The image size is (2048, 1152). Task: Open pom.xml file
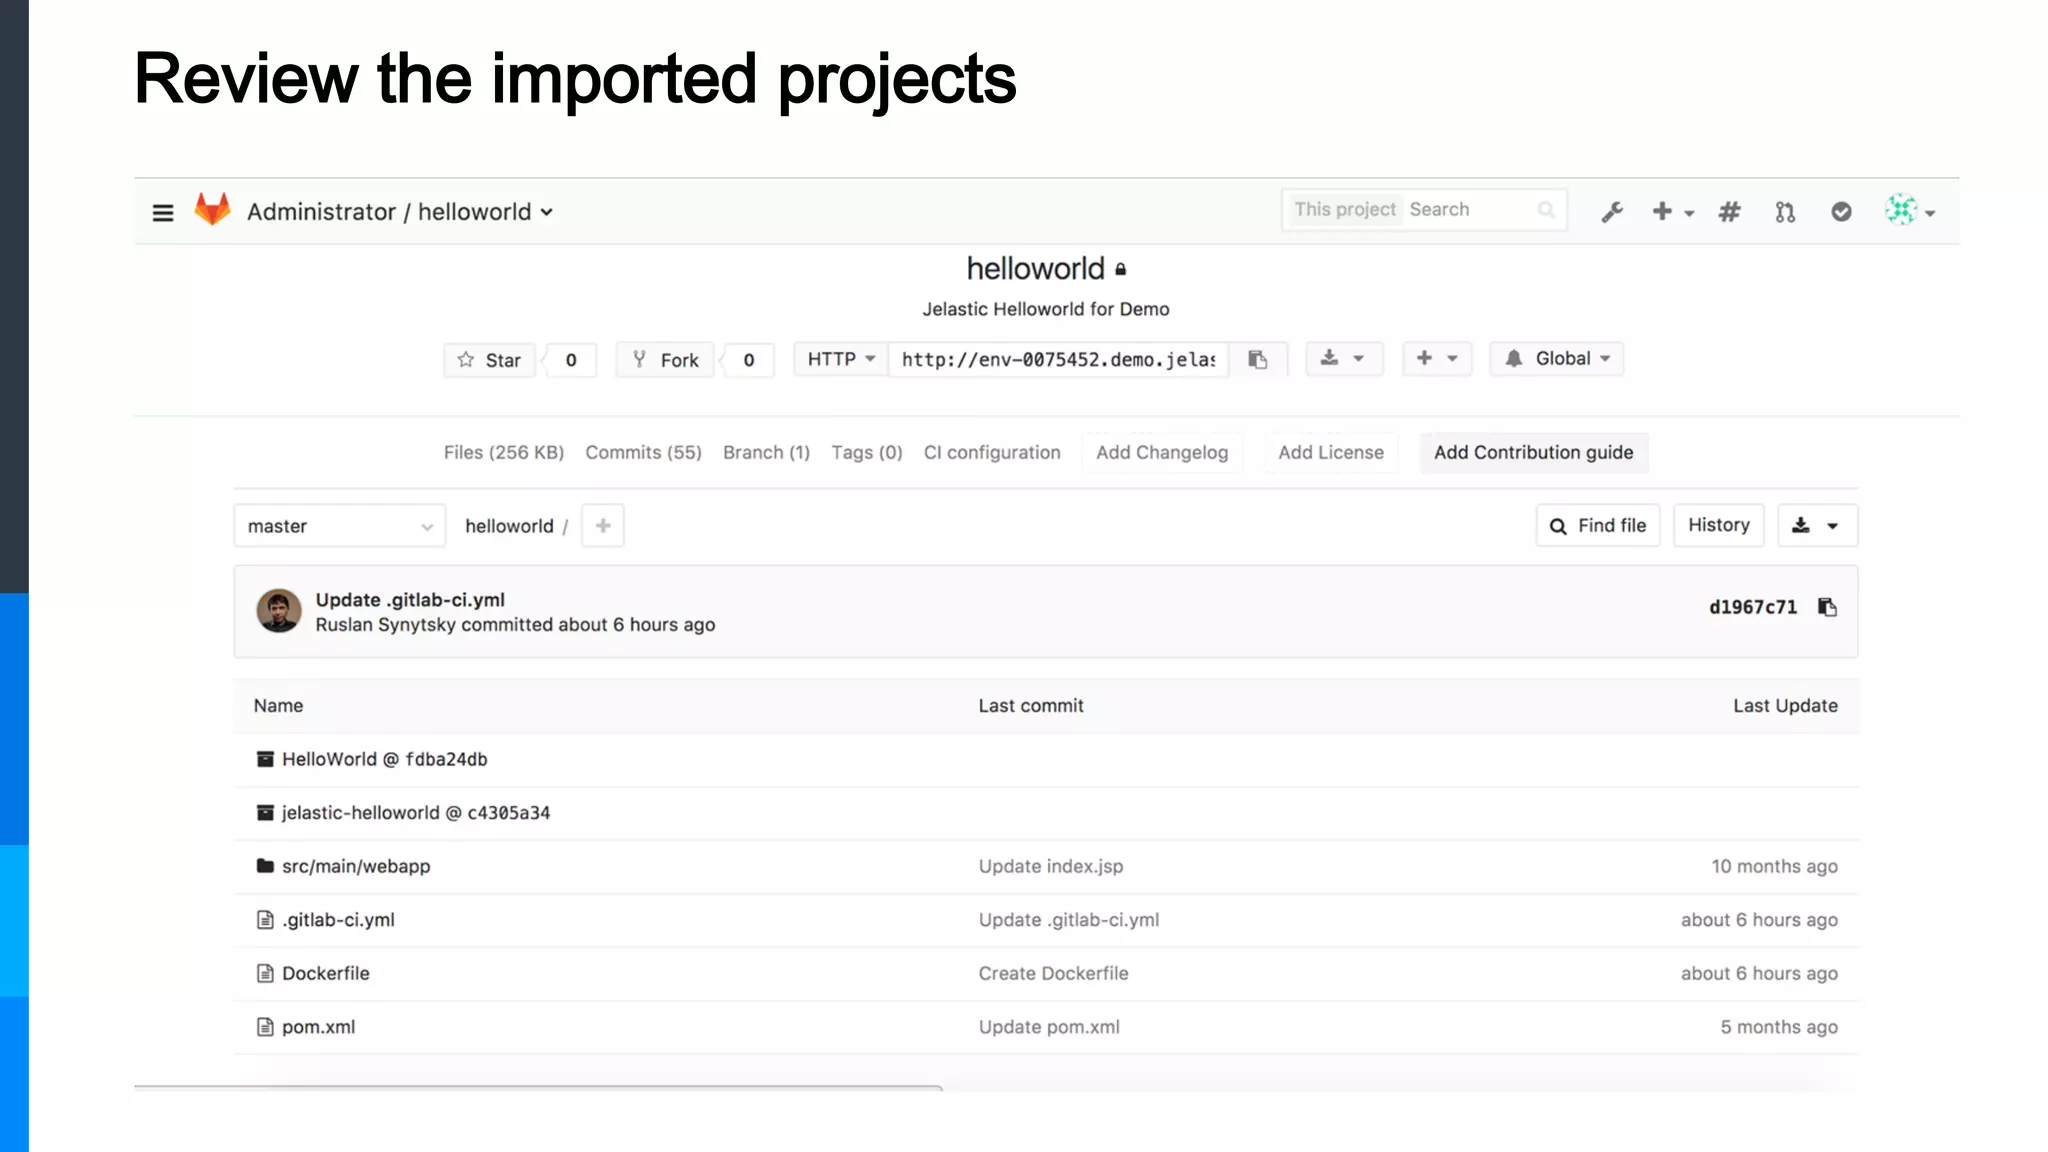pos(318,1027)
